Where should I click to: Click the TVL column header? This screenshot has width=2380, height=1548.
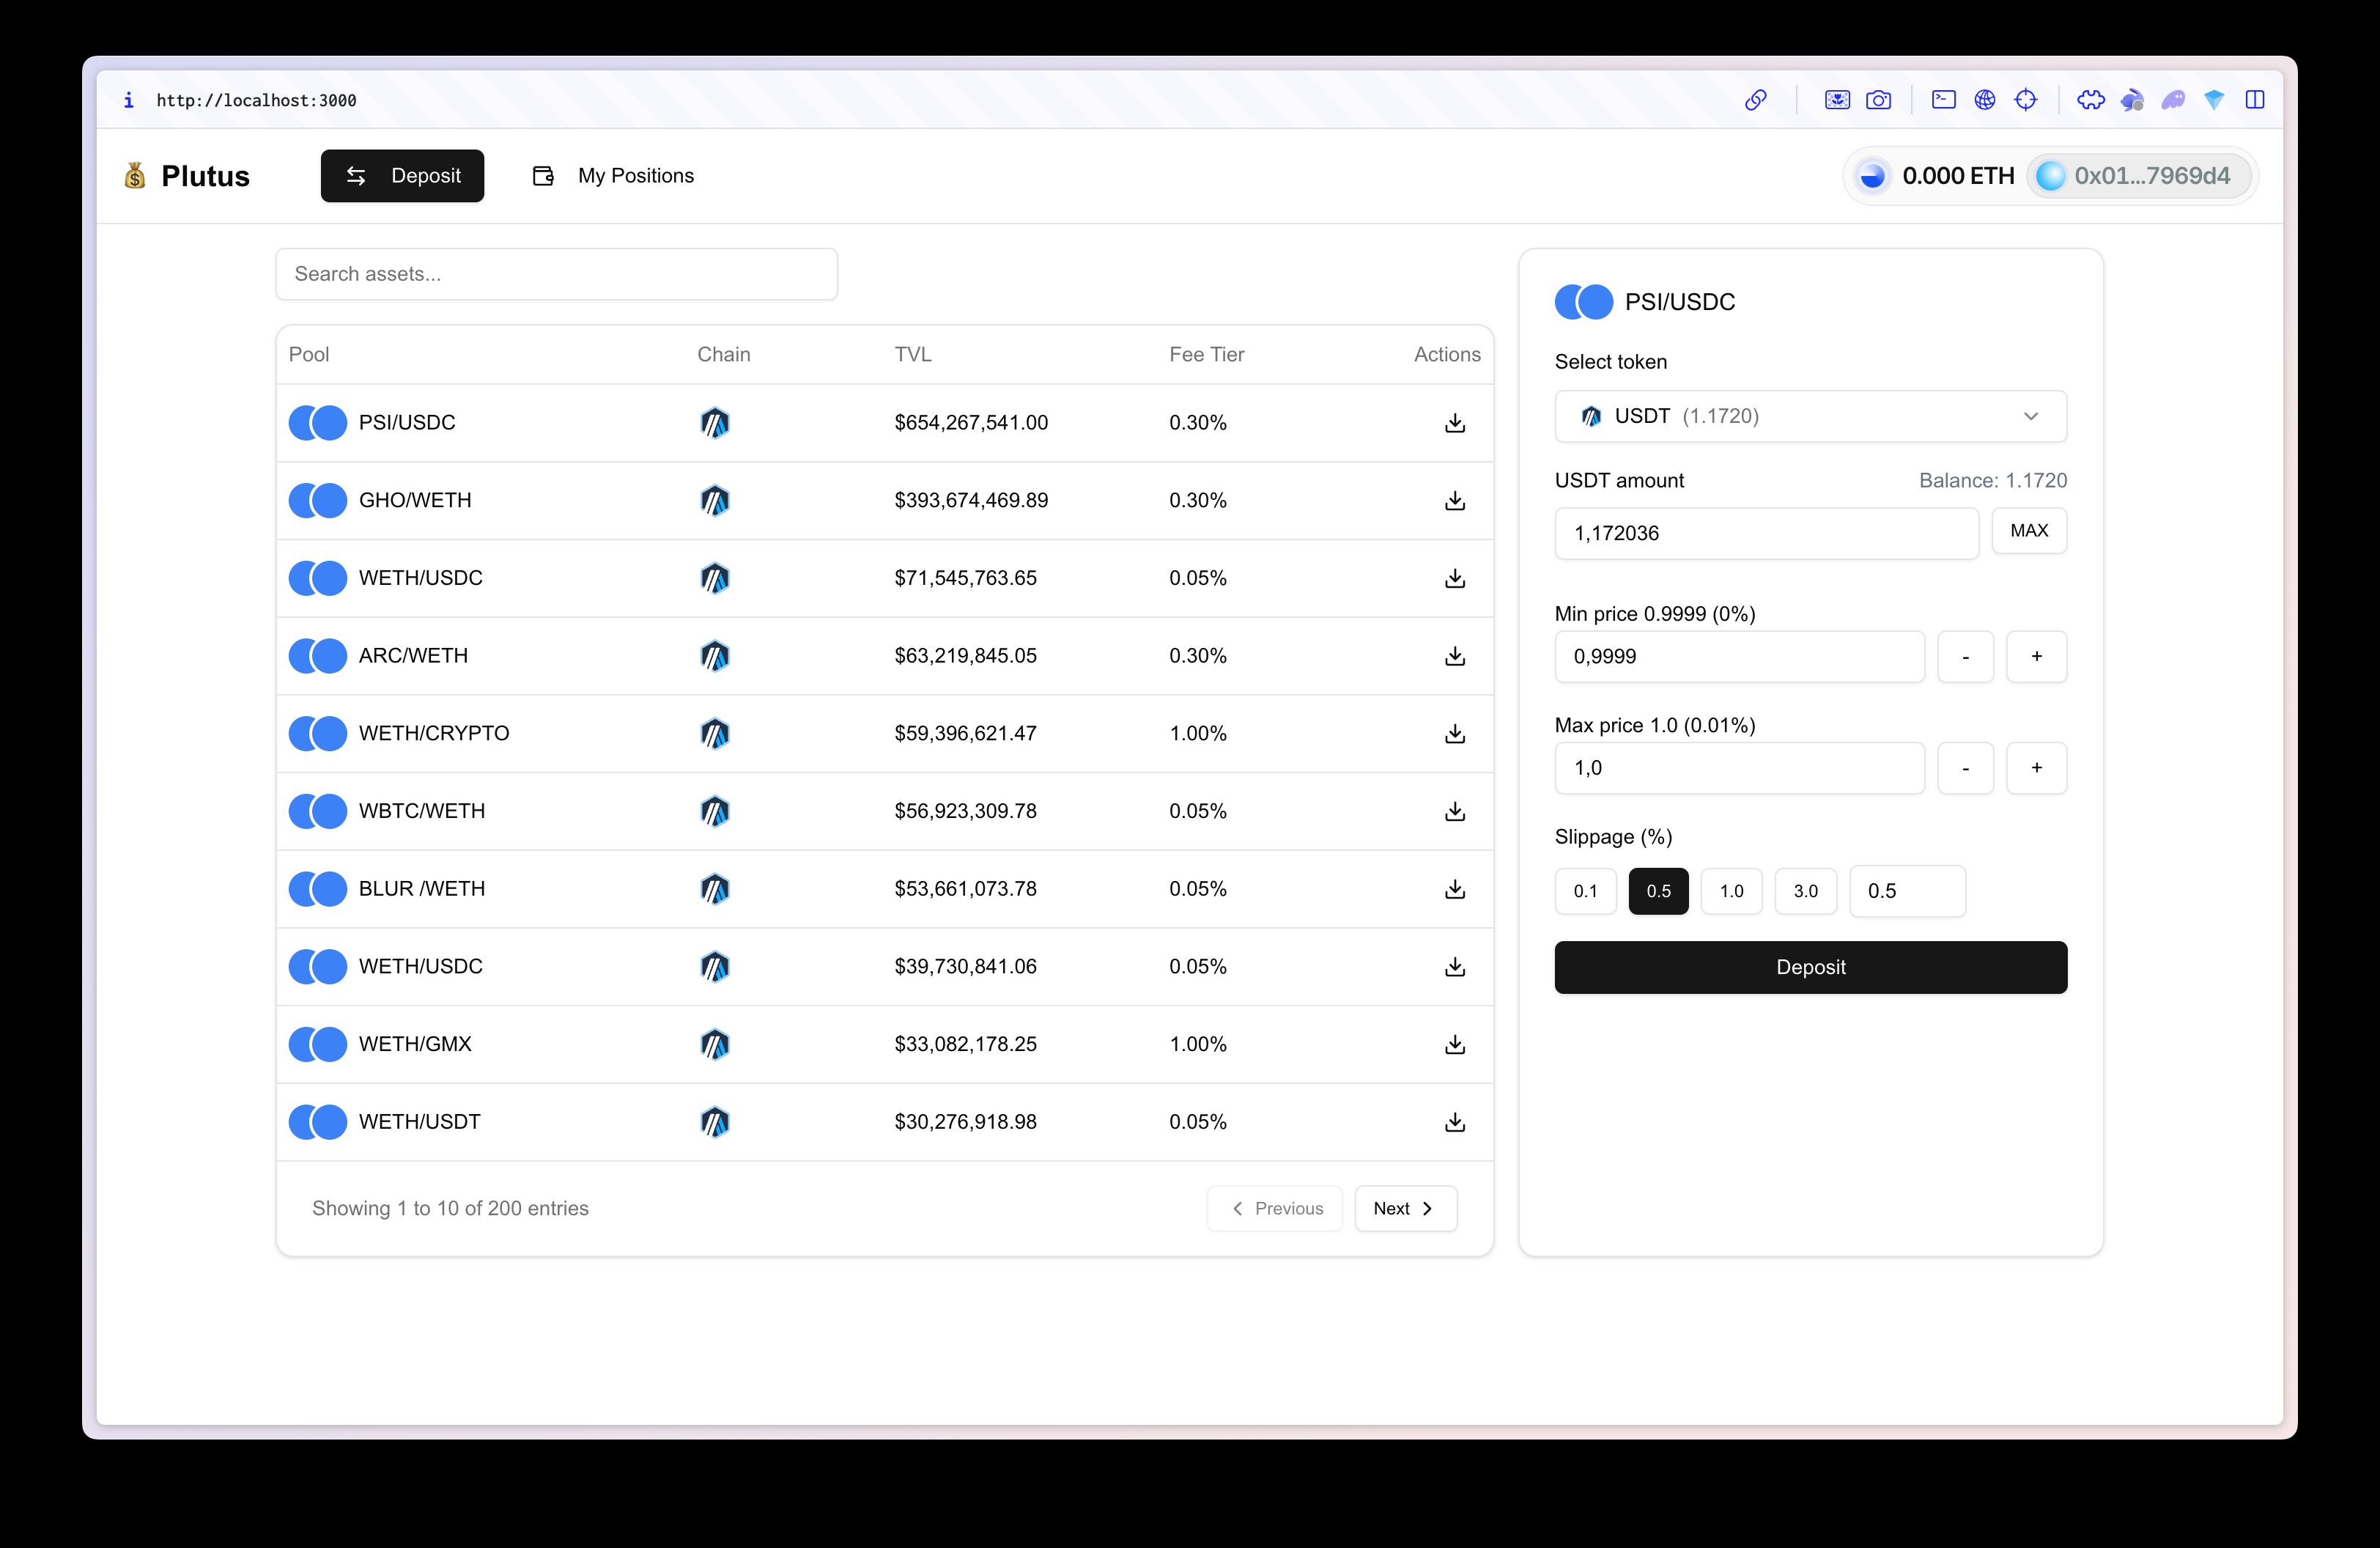(913, 354)
